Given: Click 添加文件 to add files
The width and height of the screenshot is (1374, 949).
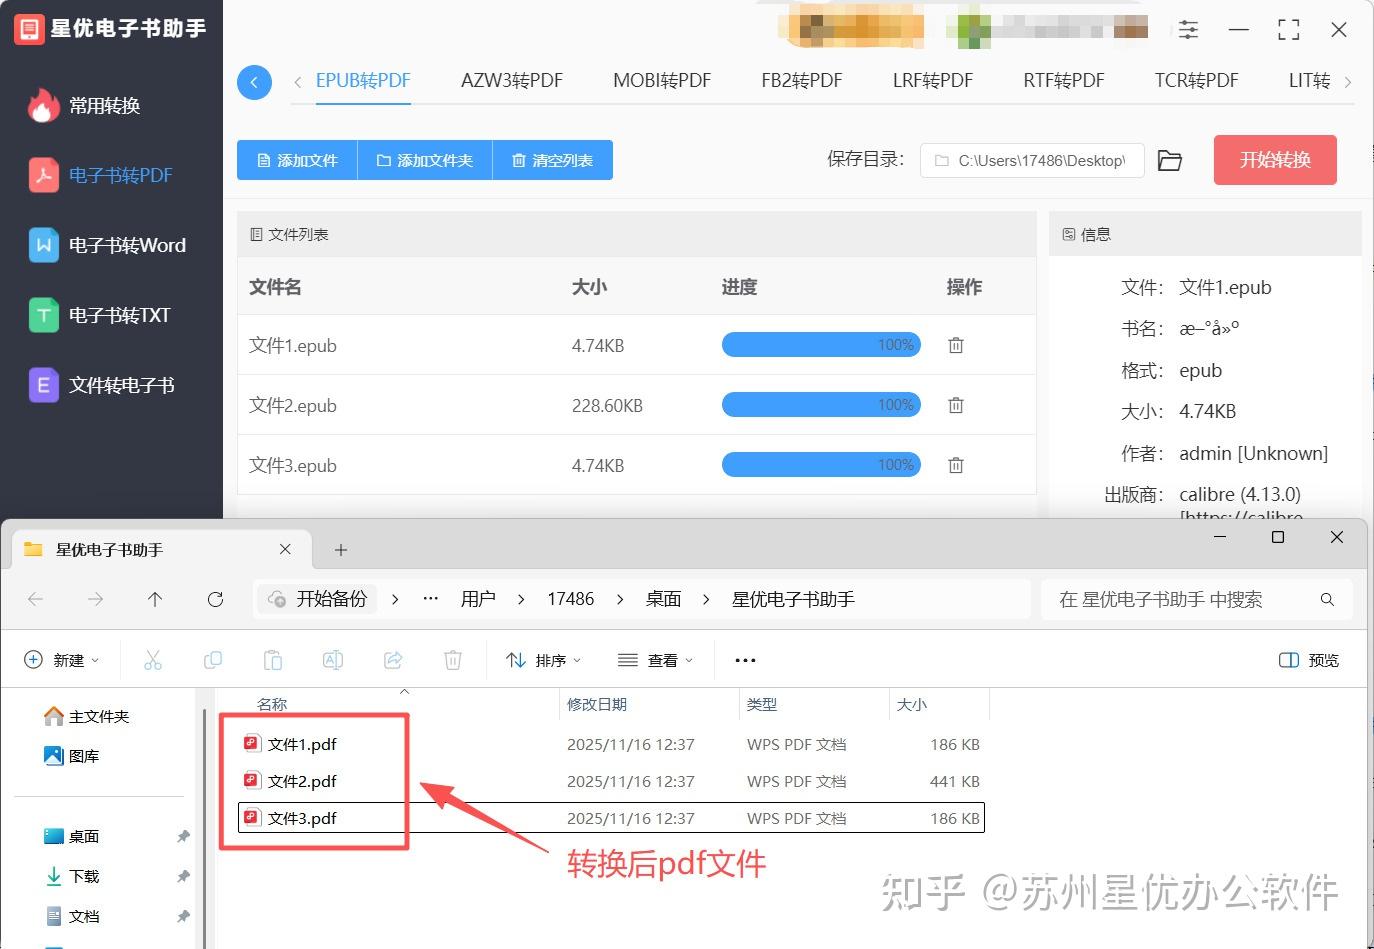Looking at the screenshot, I should pyautogui.click(x=296, y=159).
